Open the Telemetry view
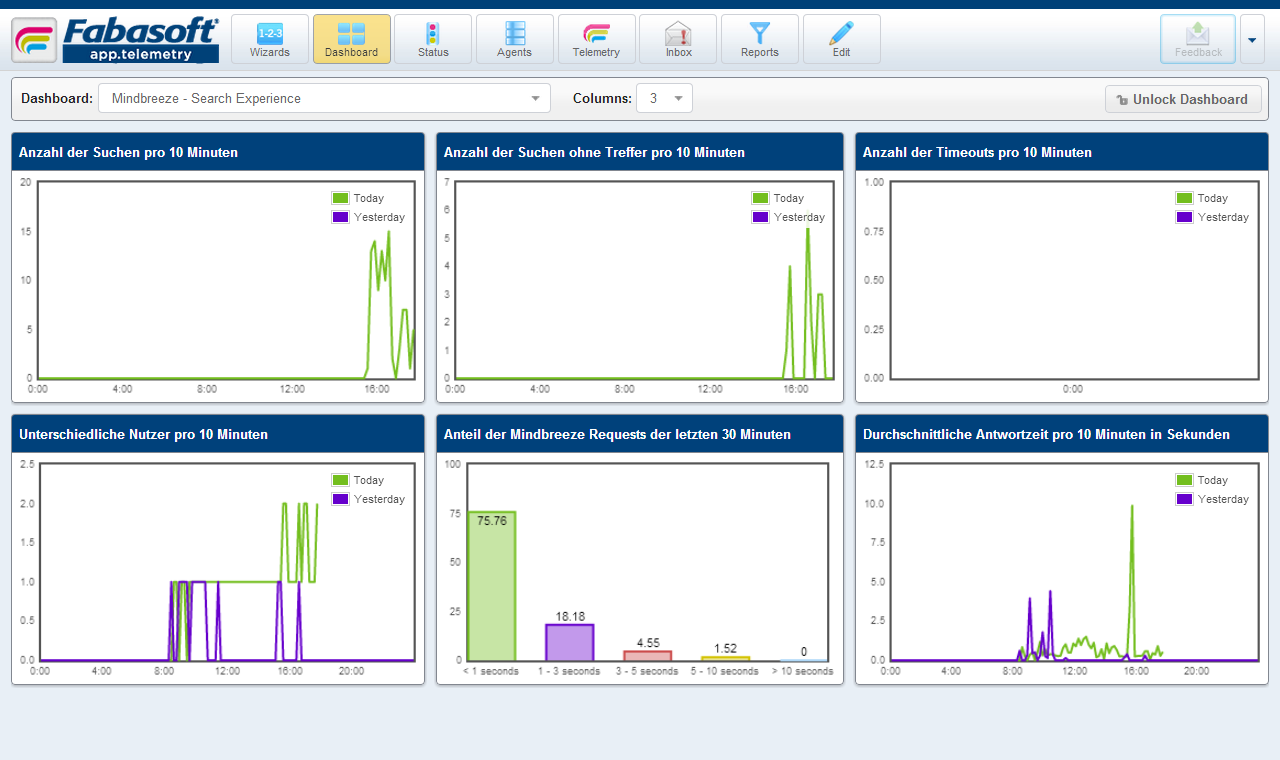This screenshot has width=1280, height=760. [x=597, y=39]
